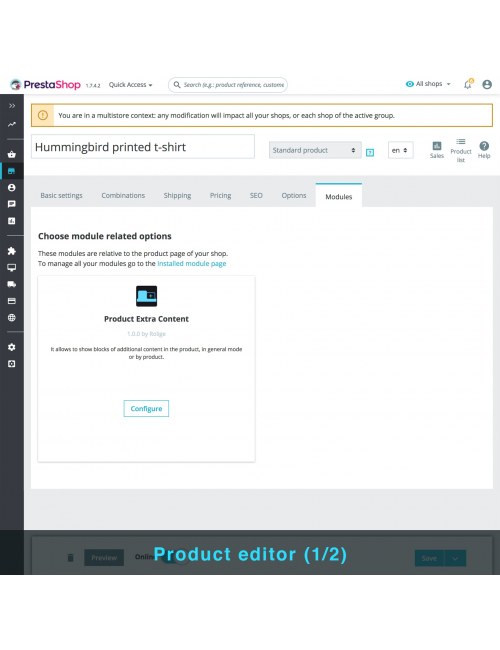The width and height of the screenshot is (500, 650).
Task: Click the product type help icon
Action: 370,153
